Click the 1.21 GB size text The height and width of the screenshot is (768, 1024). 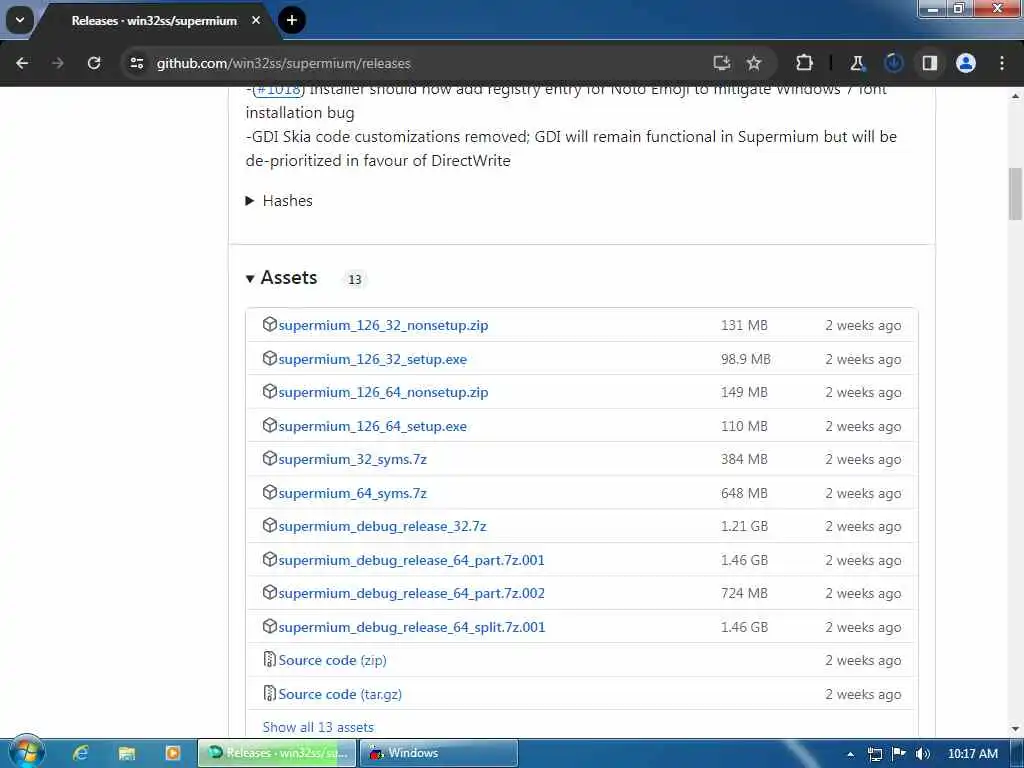[x=744, y=526]
